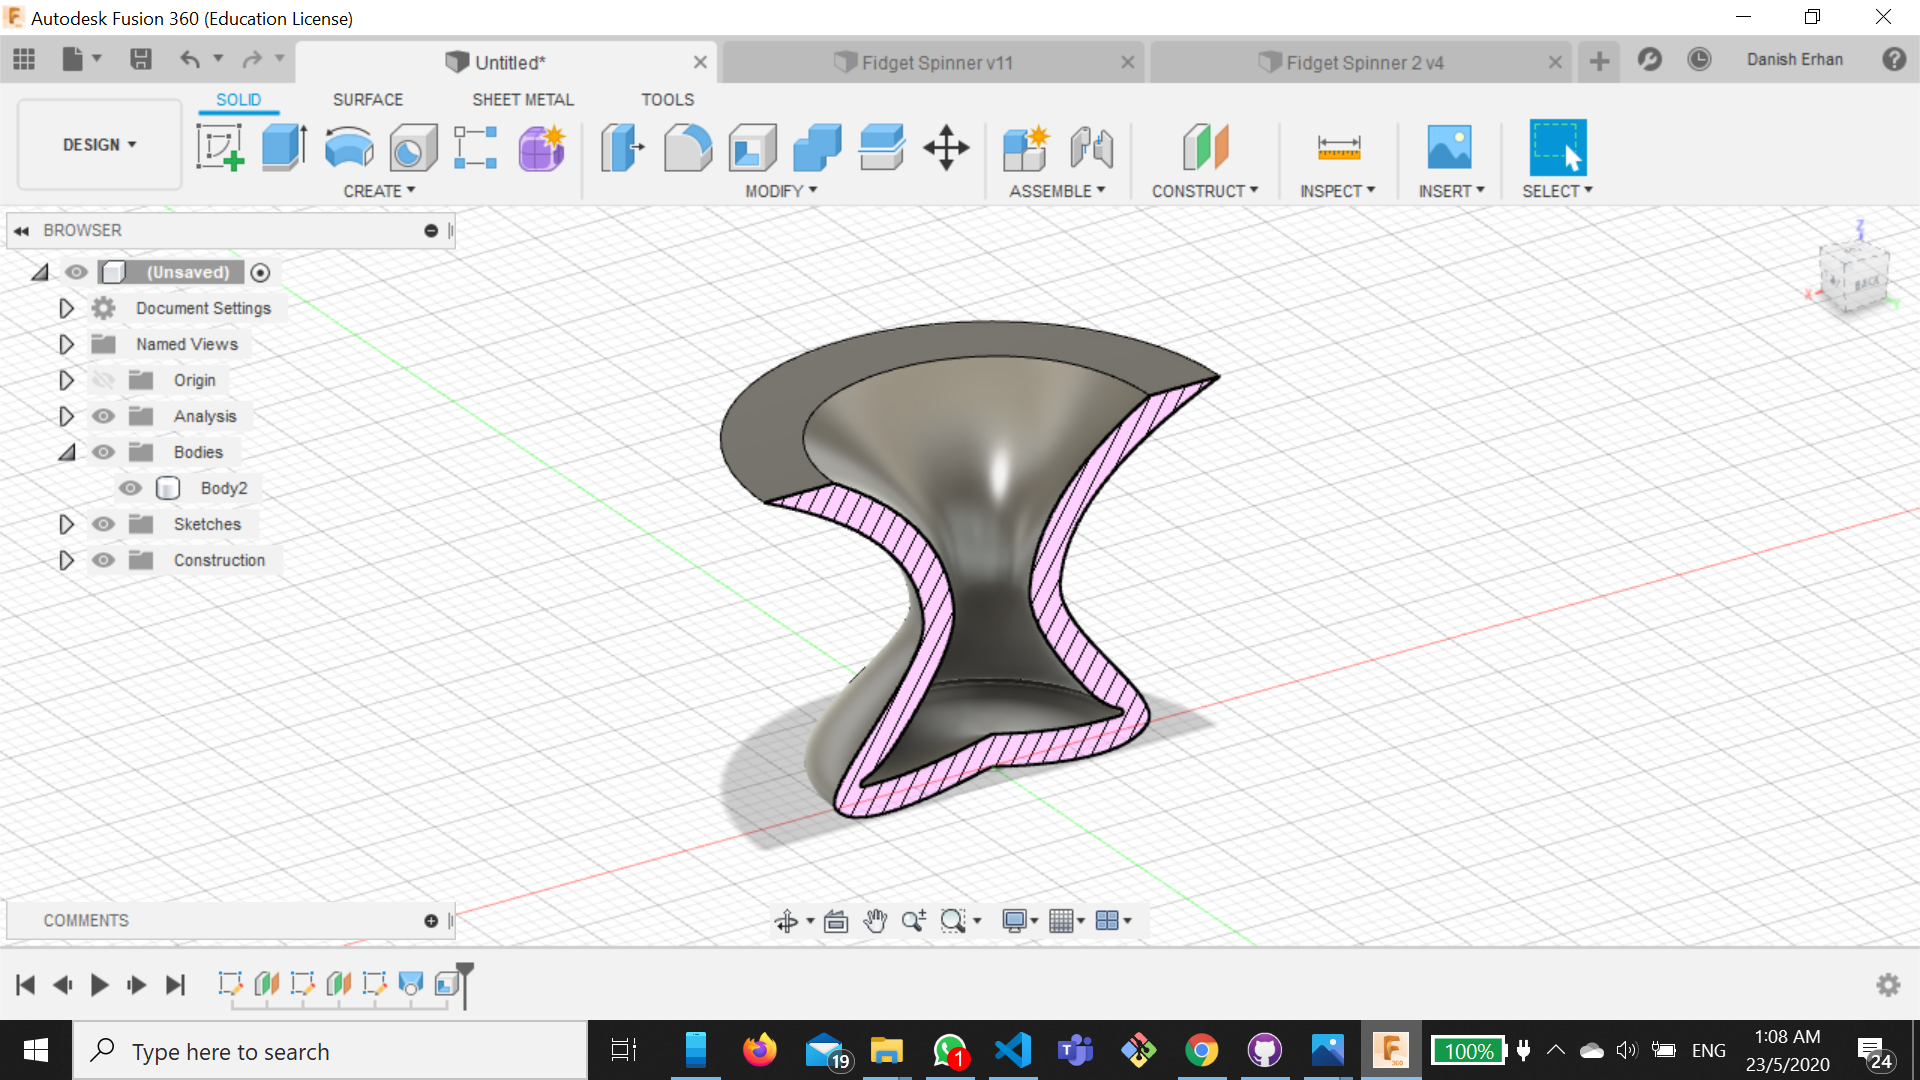1920x1080 pixels.
Task: Select the Pan hand tool
Action: click(x=875, y=921)
